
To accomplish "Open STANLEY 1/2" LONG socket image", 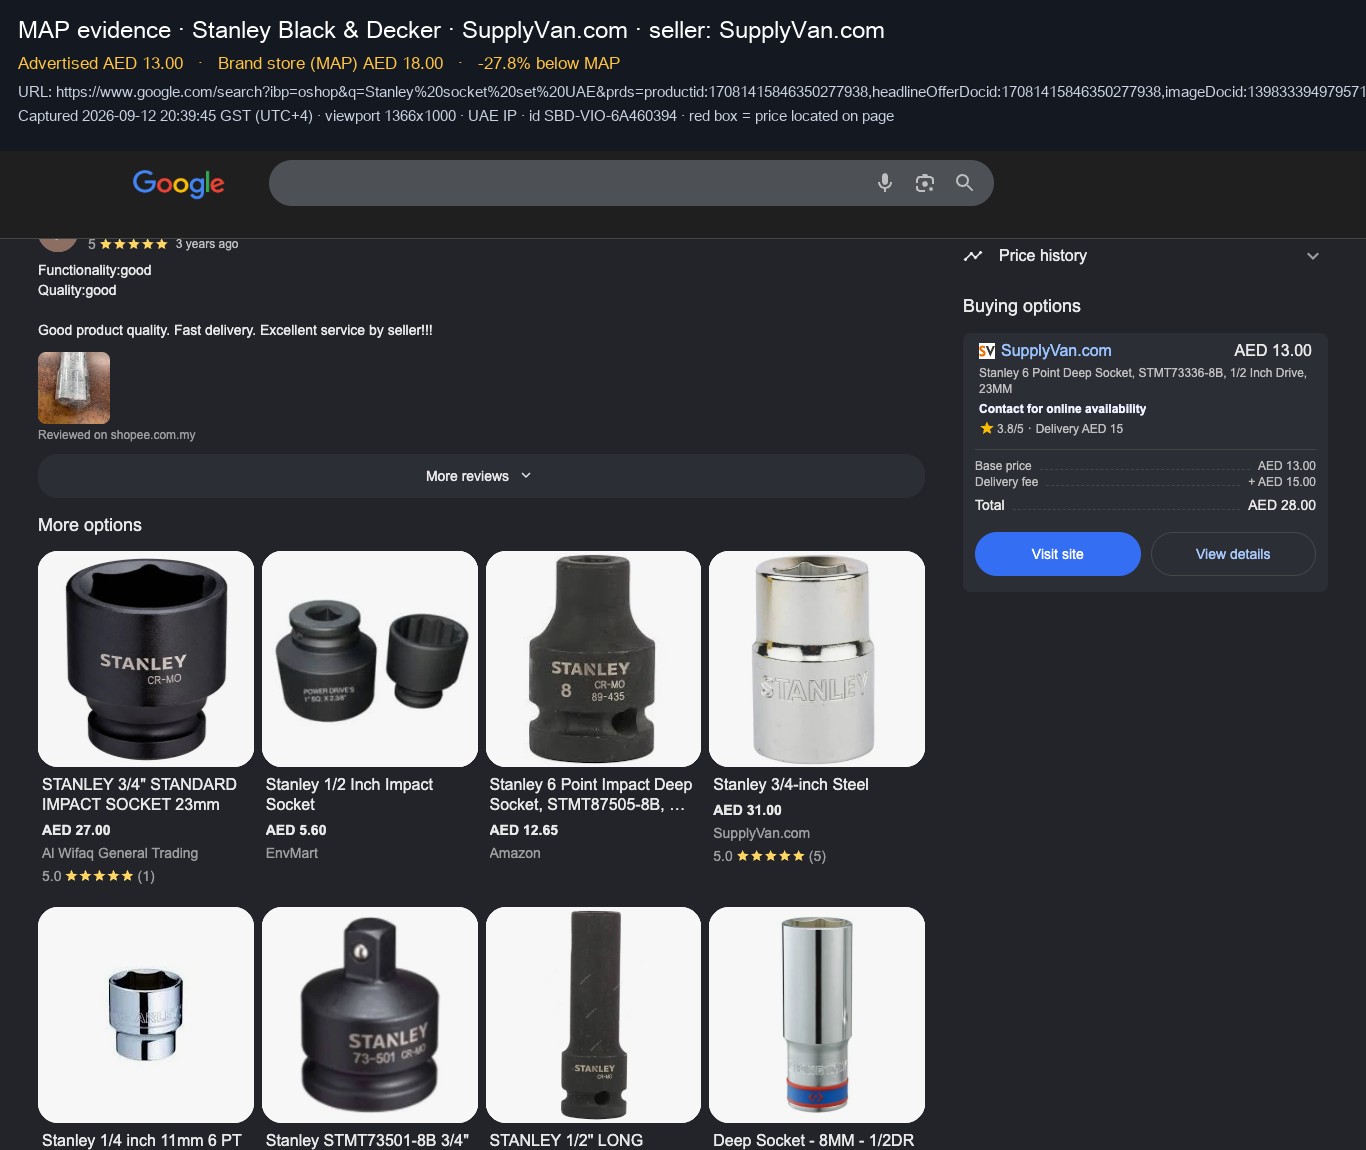I will pos(594,1015).
